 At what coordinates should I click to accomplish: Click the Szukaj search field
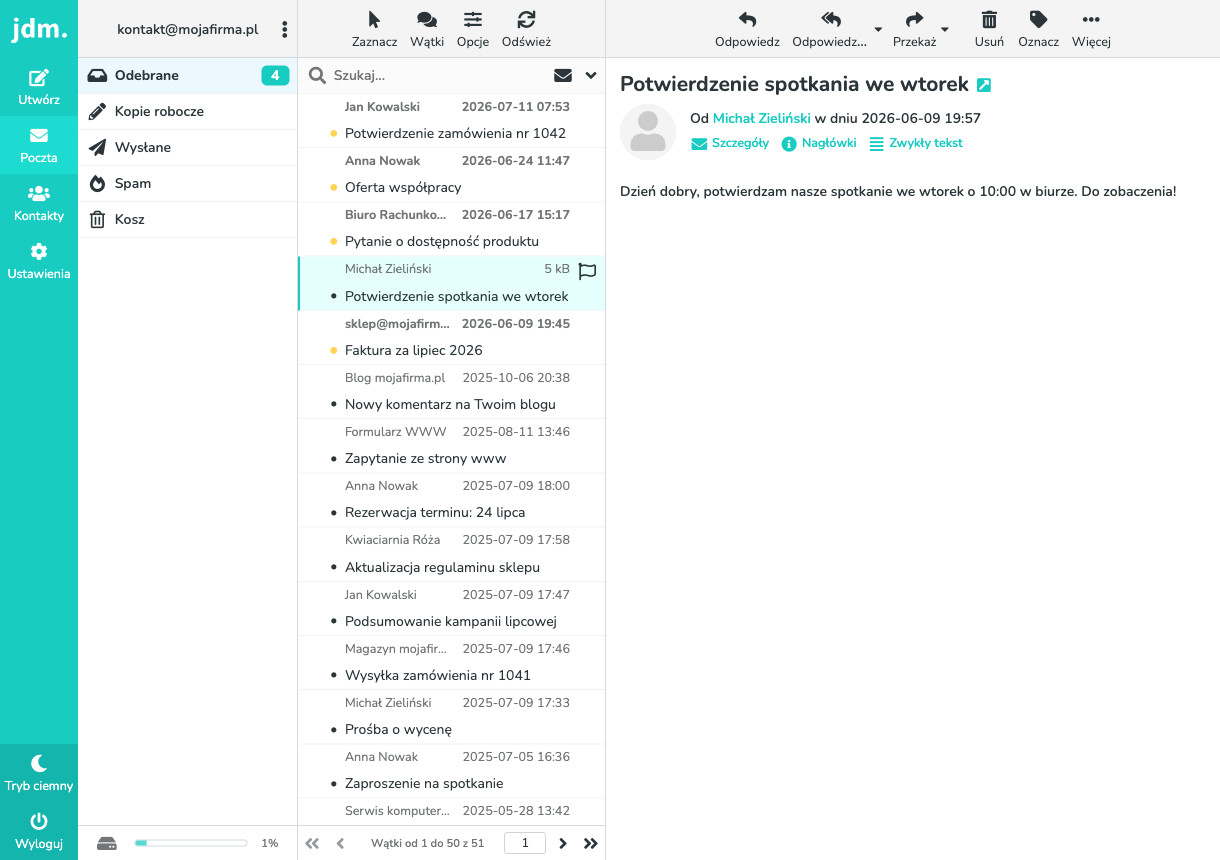438,75
